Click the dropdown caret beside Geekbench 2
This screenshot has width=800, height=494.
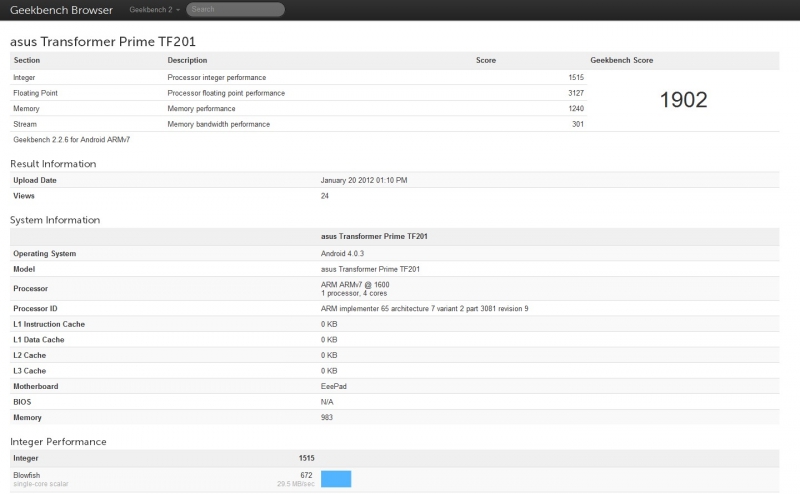[x=175, y=10]
